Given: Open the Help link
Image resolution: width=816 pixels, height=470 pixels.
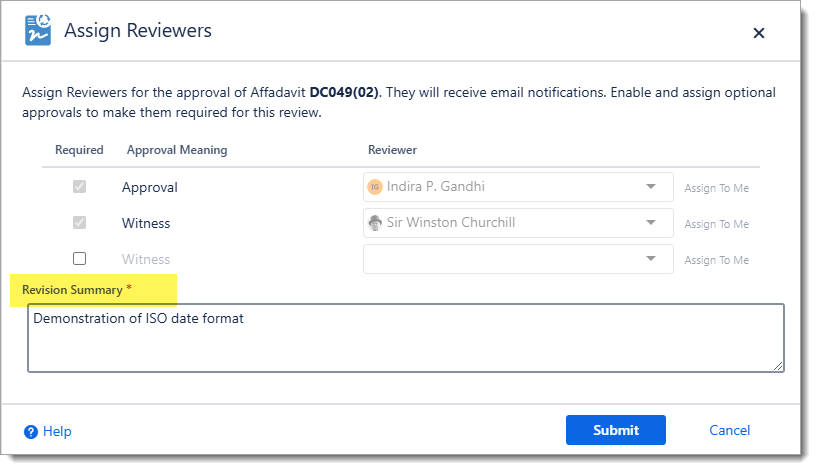Looking at the screenshot, I should 57,432.
